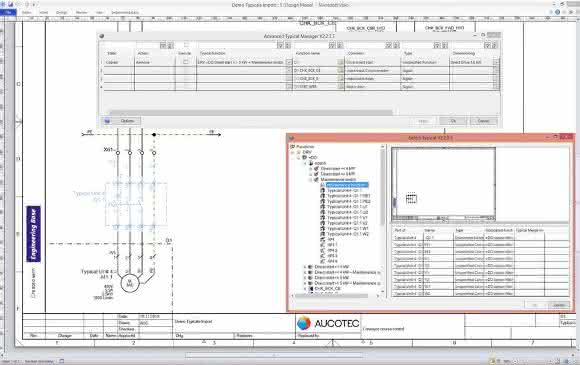Click the Typical Merge column header
Image resolution: width=580 pixels, height=365 pixels.
point(530,230)
